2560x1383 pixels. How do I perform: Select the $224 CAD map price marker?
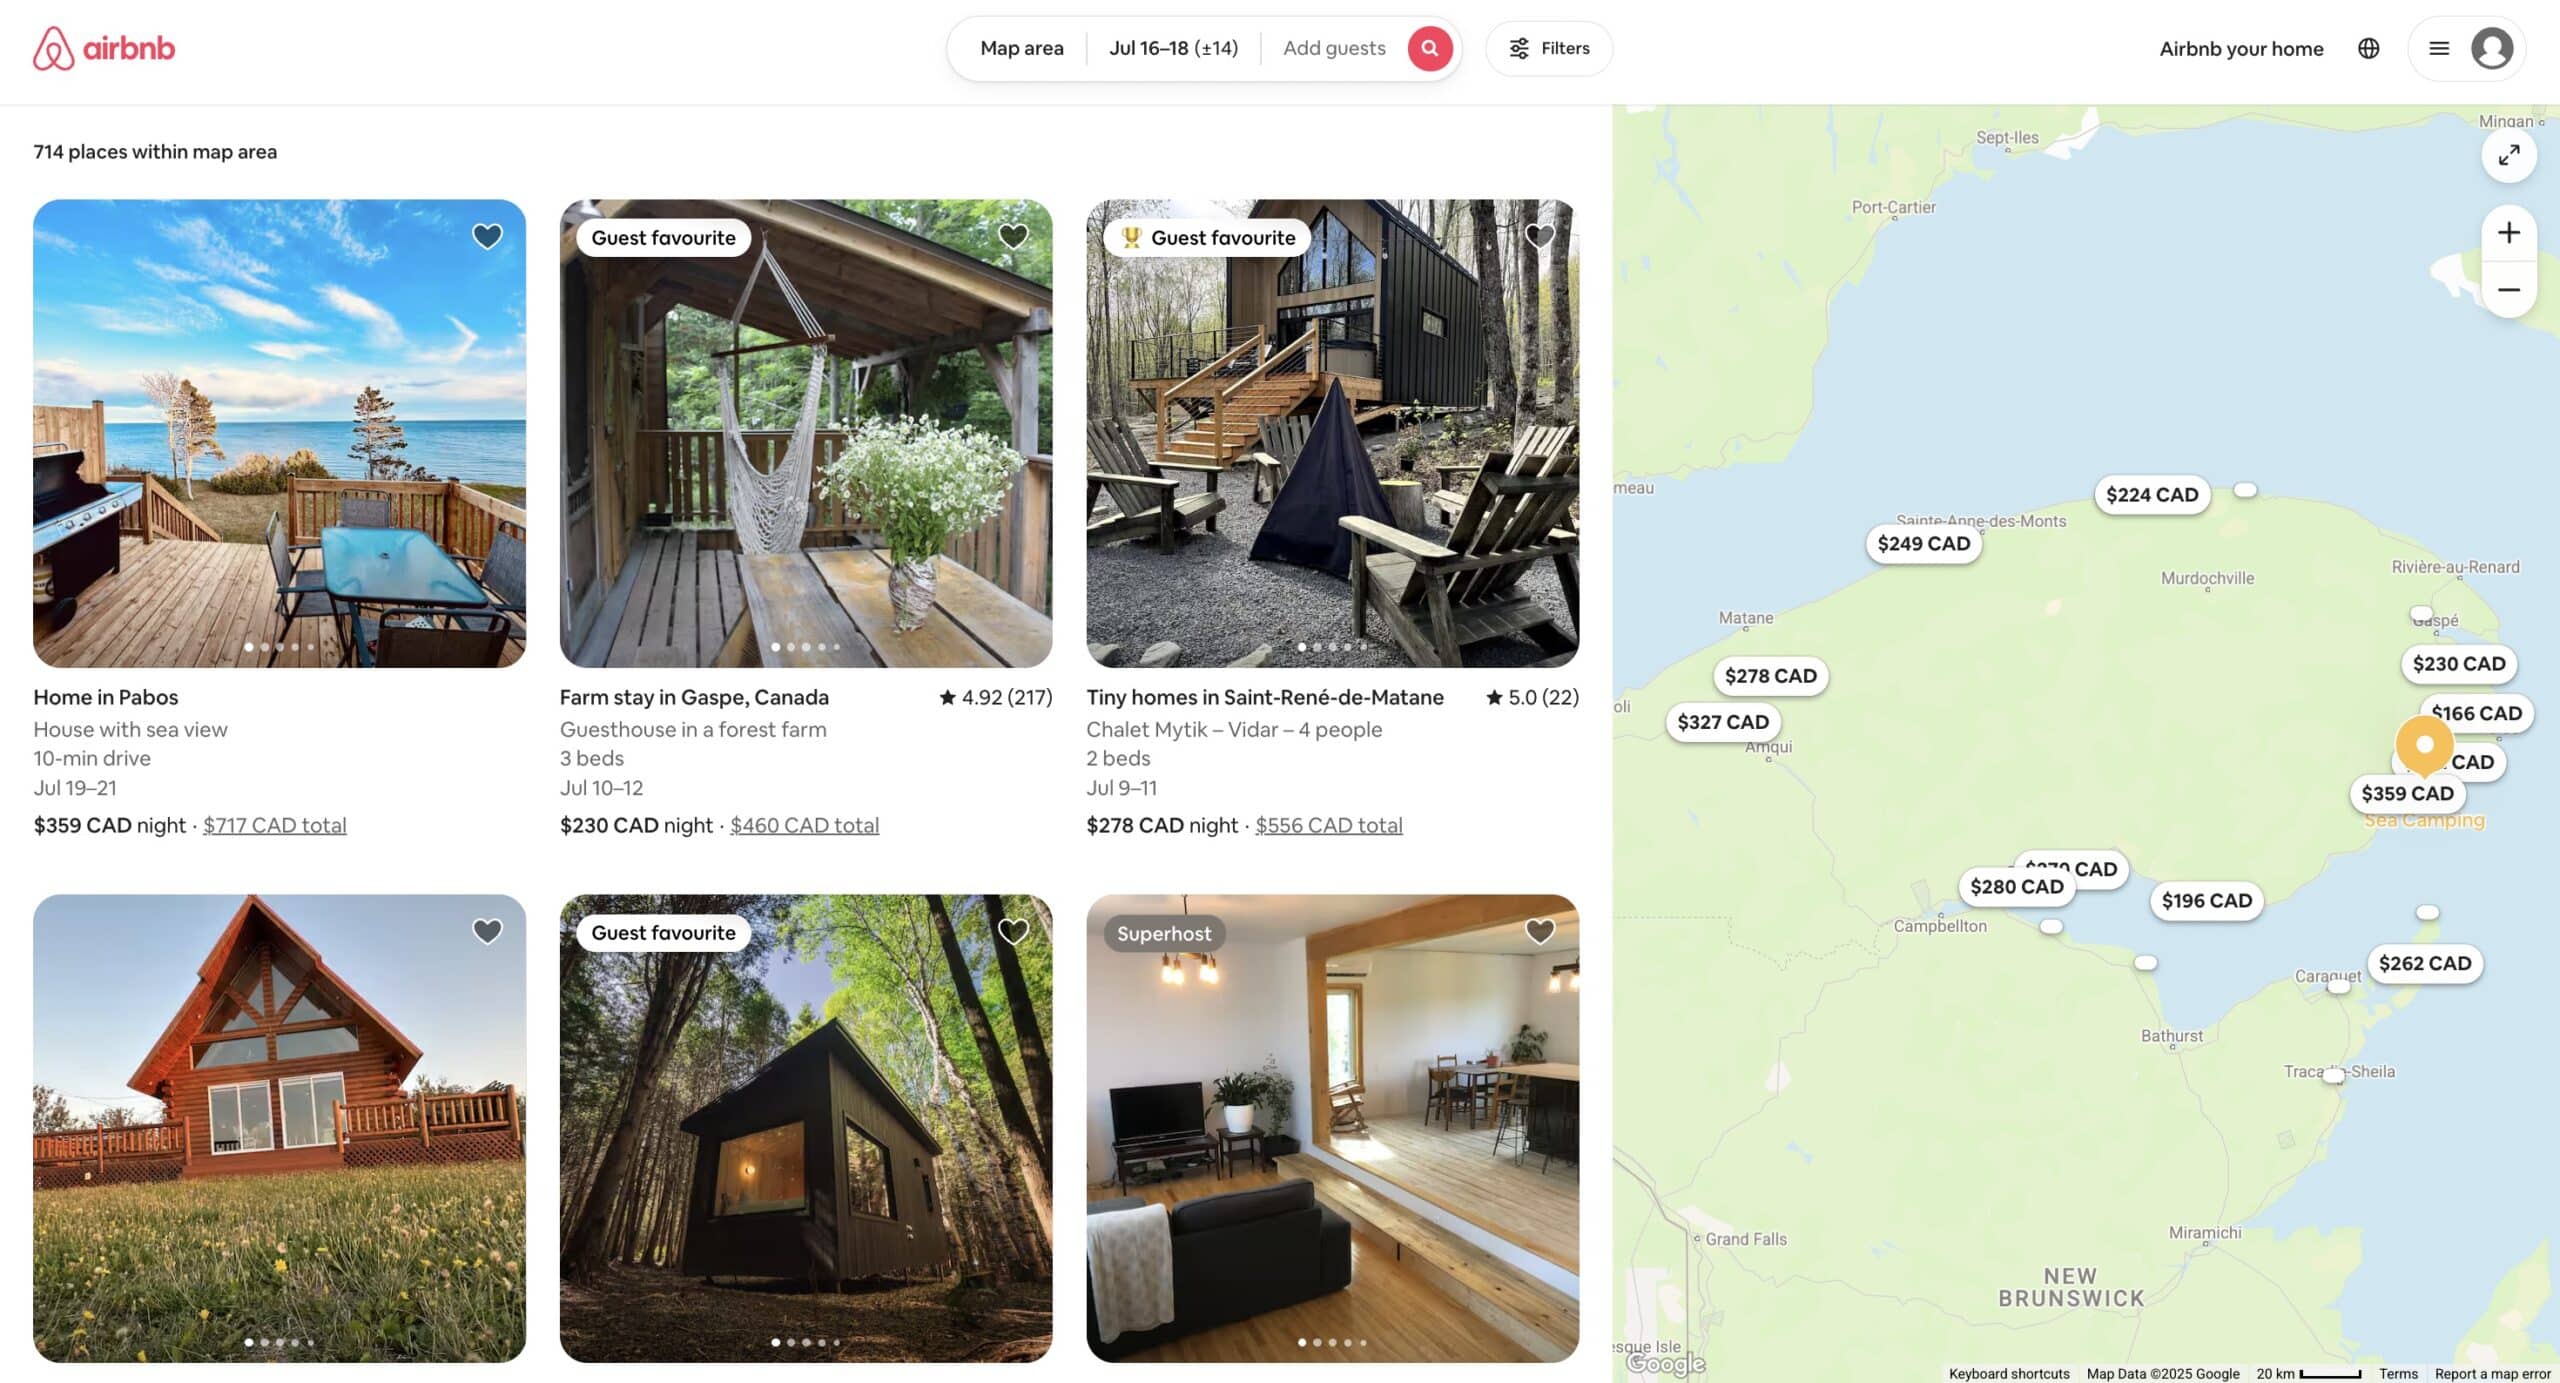(2152, 494)
